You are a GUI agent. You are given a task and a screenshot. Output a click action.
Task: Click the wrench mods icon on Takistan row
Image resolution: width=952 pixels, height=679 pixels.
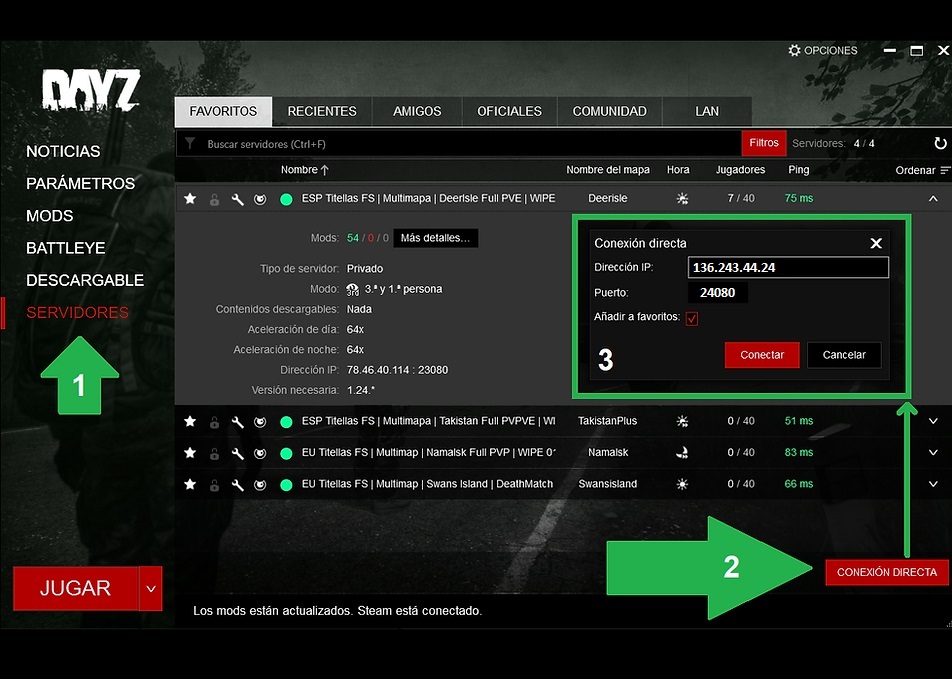coord(237,421)
